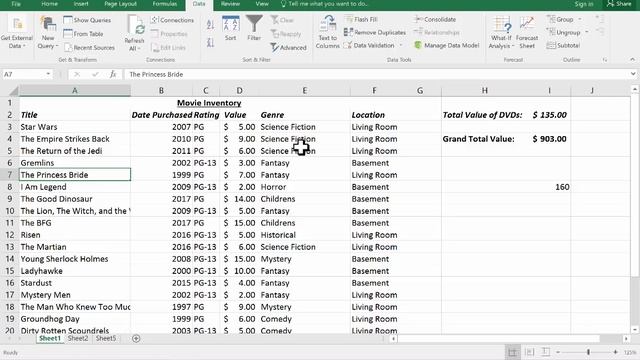Select 'Movie Inventory' title cell
Viewport: 640px width, 360px height.
point(209,103)
